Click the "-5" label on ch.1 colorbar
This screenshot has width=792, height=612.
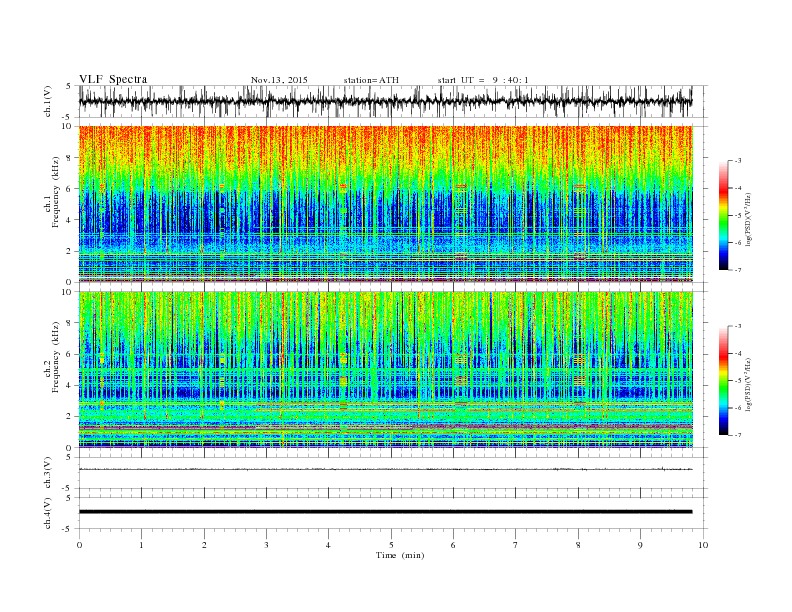738,215
